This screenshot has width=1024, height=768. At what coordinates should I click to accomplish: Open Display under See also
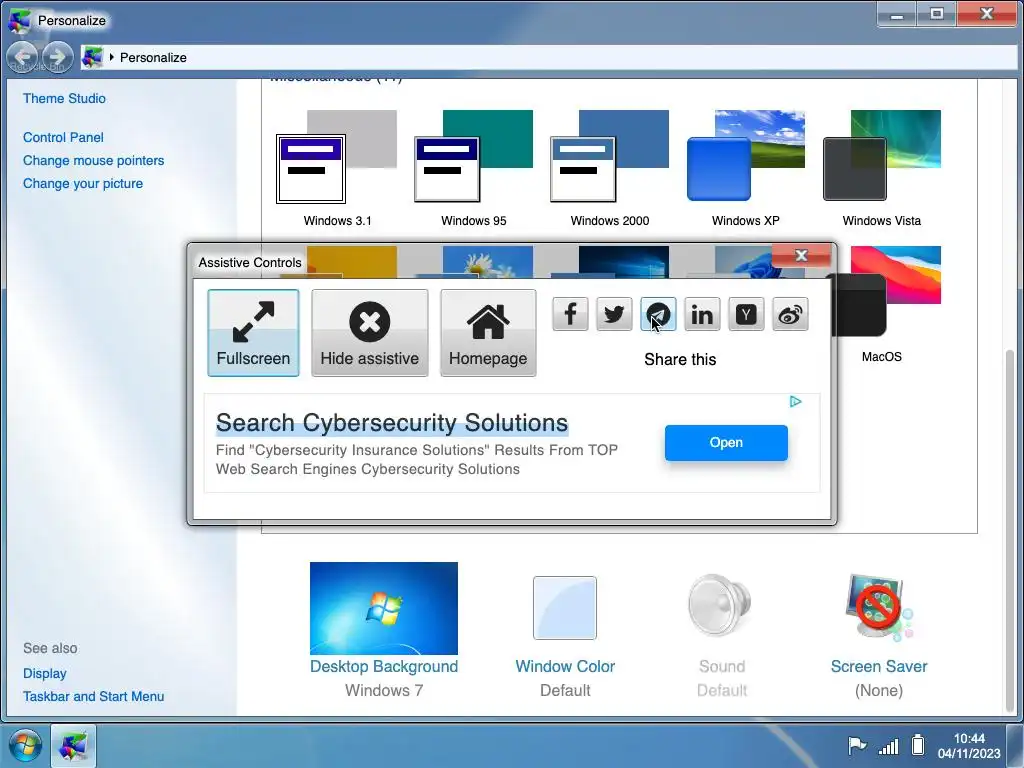(44, 673)
